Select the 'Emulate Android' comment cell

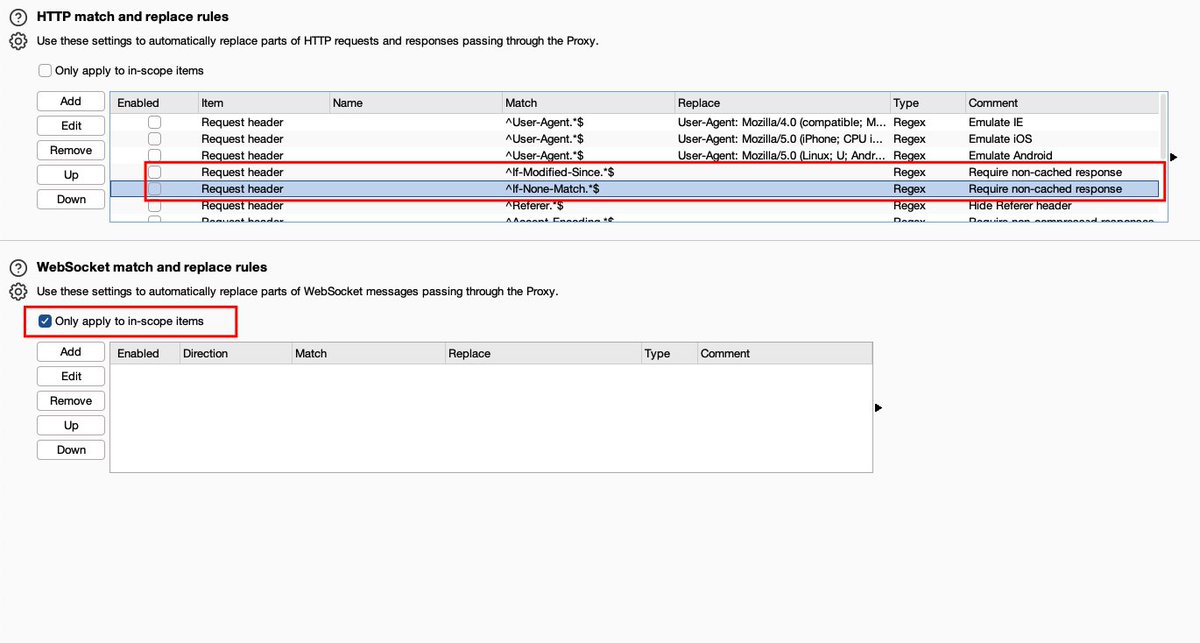click(x=1010, y=155)
